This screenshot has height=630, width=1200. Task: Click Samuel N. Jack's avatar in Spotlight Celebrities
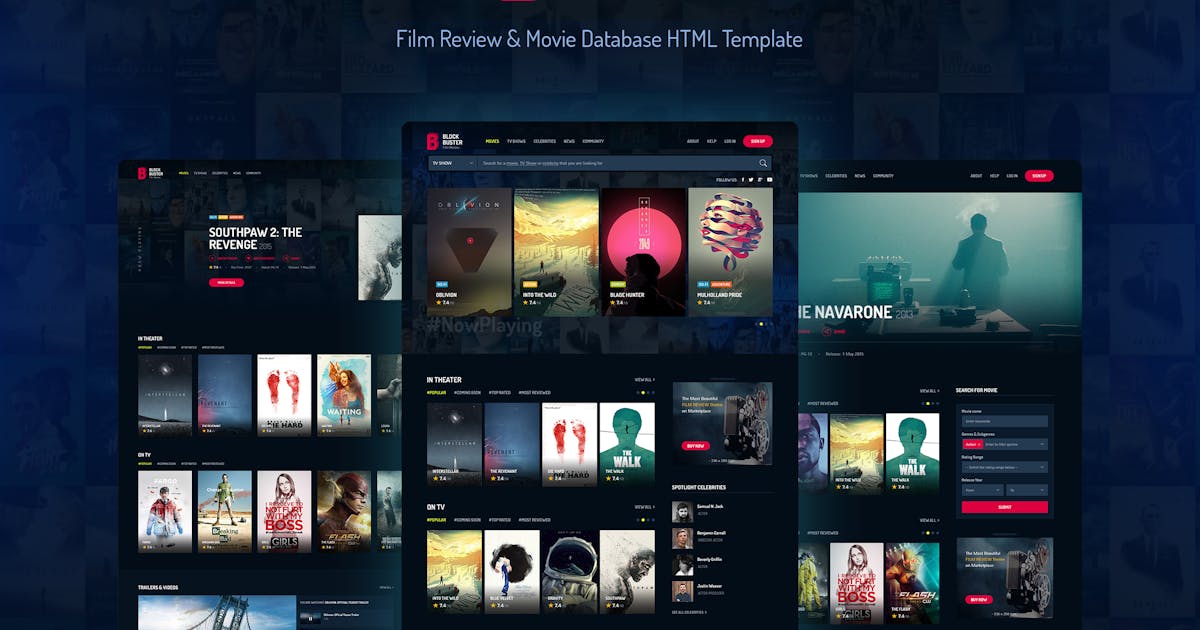click(682, 512)
